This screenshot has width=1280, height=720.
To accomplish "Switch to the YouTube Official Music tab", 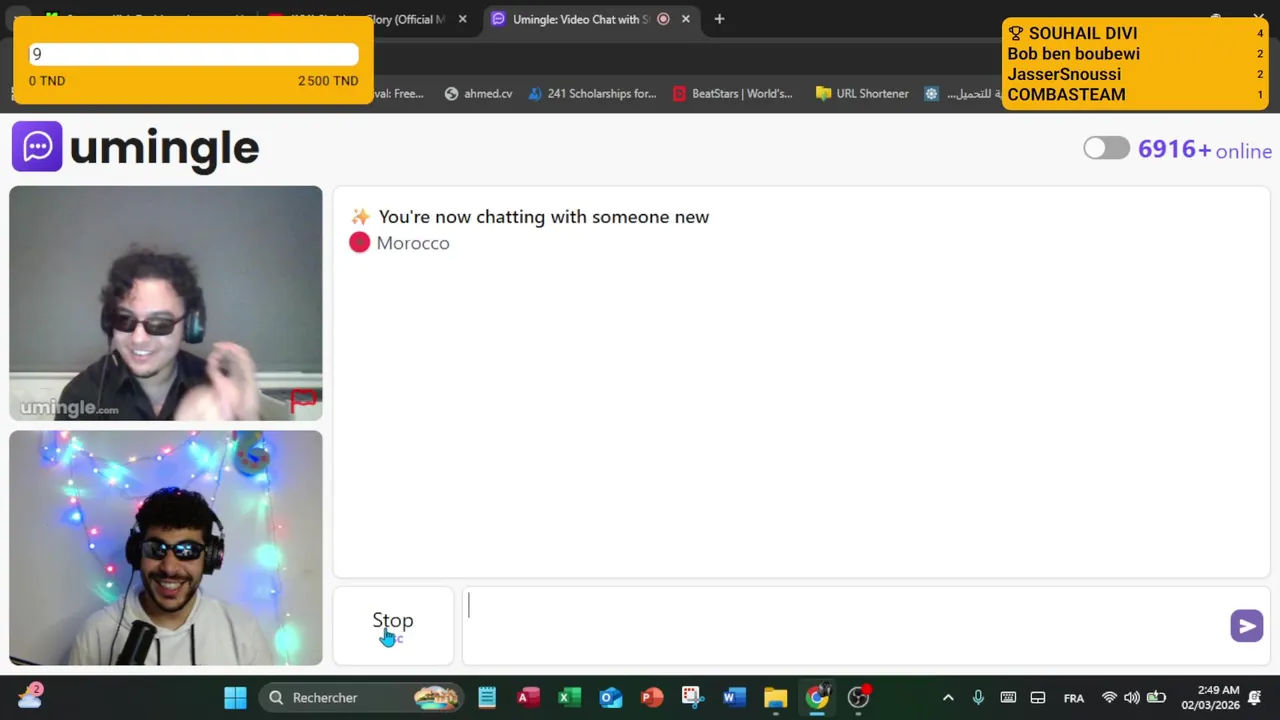I will tap(365, 19).
